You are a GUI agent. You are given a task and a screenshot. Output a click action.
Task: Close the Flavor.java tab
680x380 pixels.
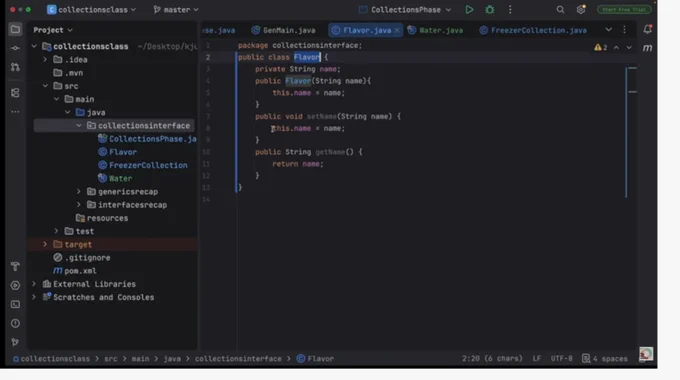397,30
